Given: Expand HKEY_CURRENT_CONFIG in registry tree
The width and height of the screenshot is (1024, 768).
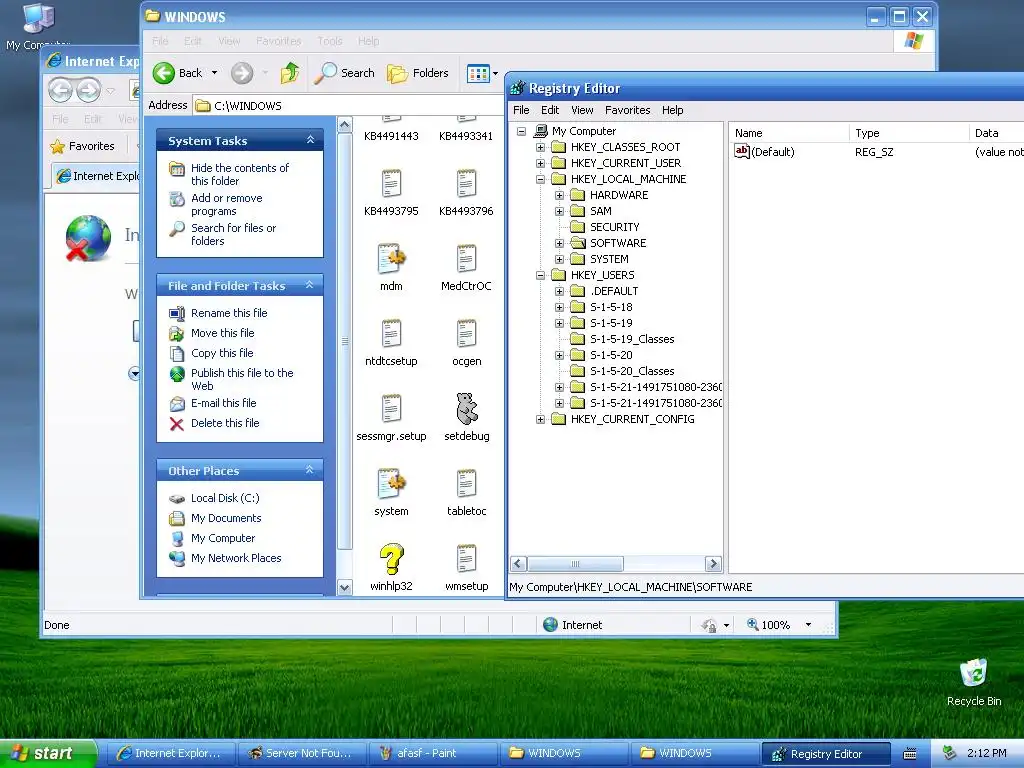Looking at the screenshot, I should [x=540, y=419].
